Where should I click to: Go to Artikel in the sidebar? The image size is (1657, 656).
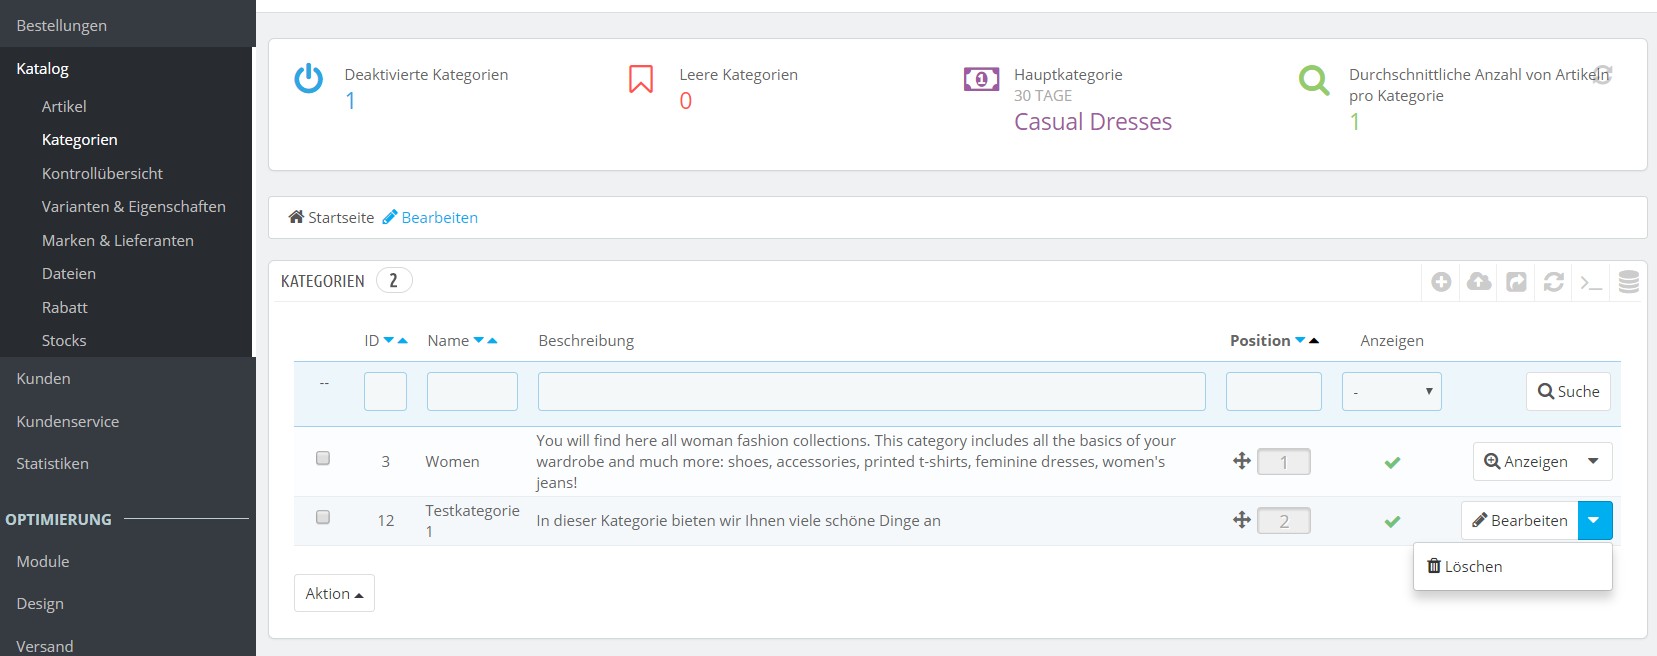[x=64, y=106]
